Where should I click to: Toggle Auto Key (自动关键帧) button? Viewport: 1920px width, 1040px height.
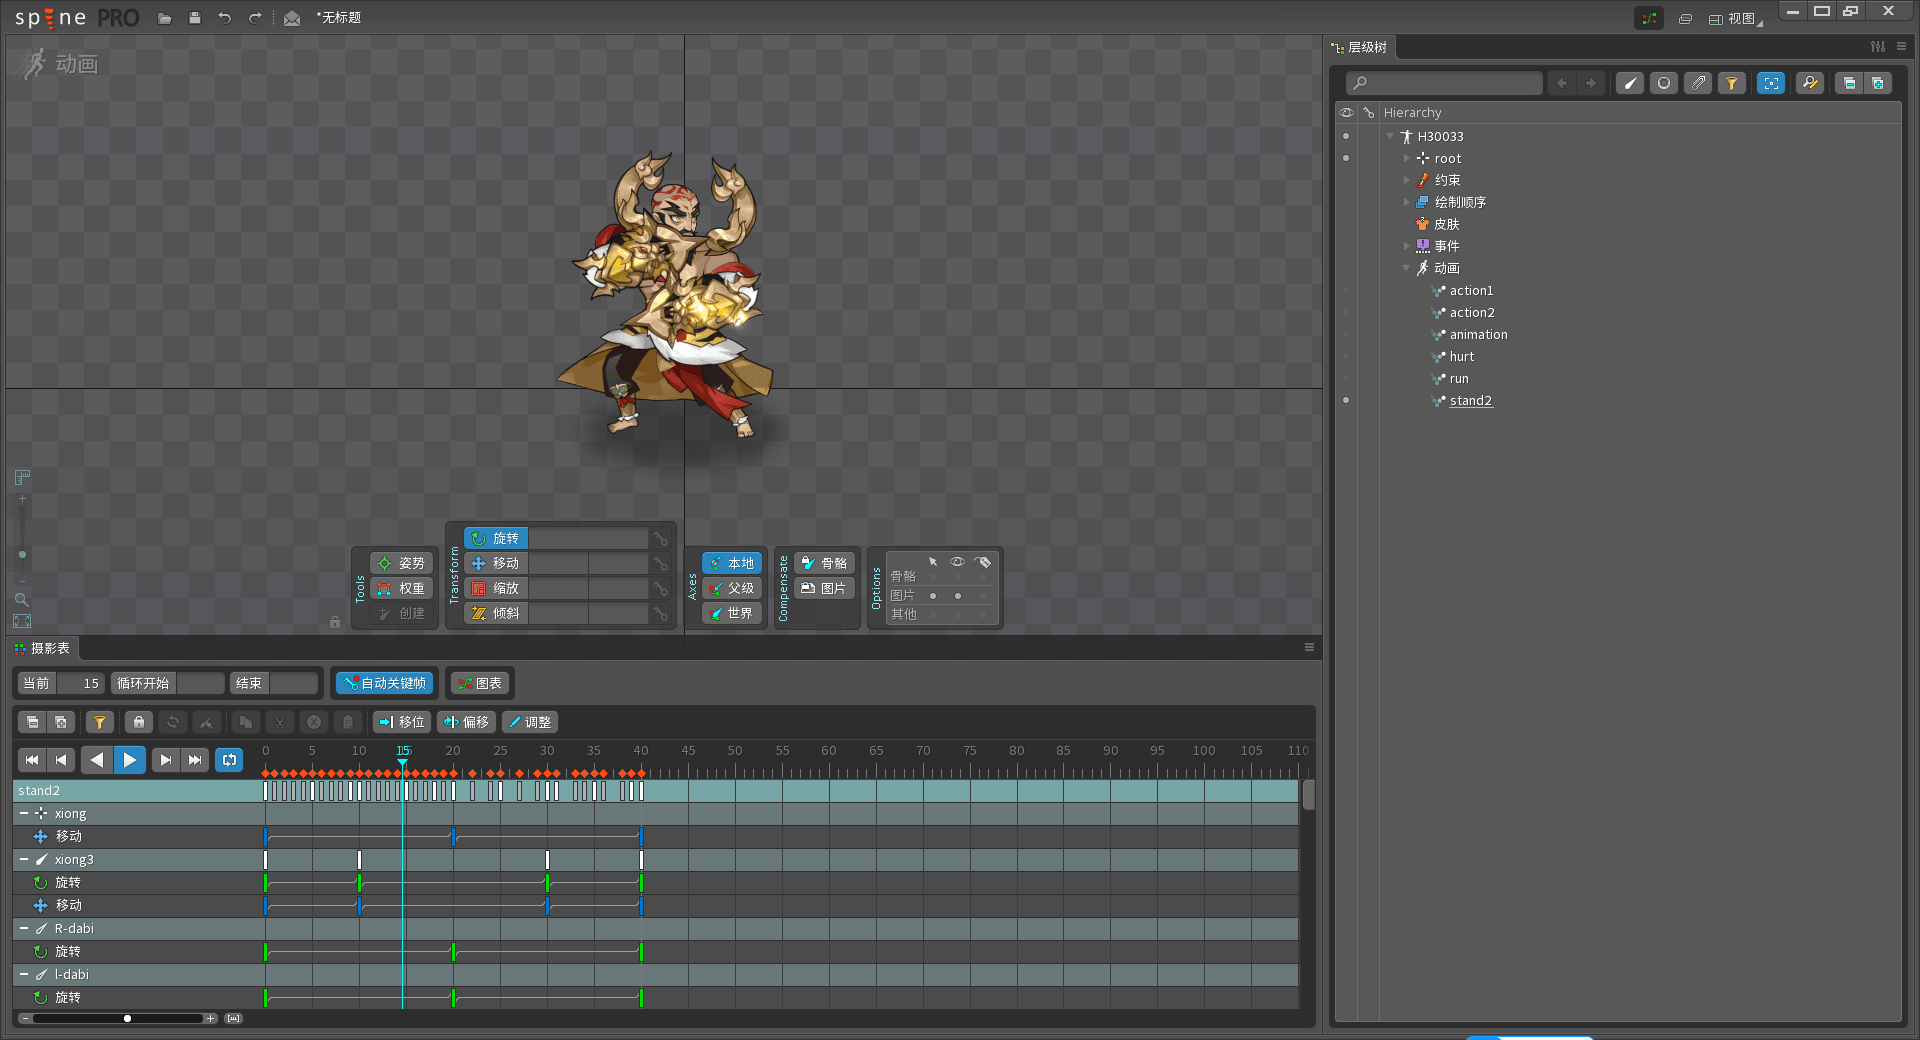coord(385,683)
